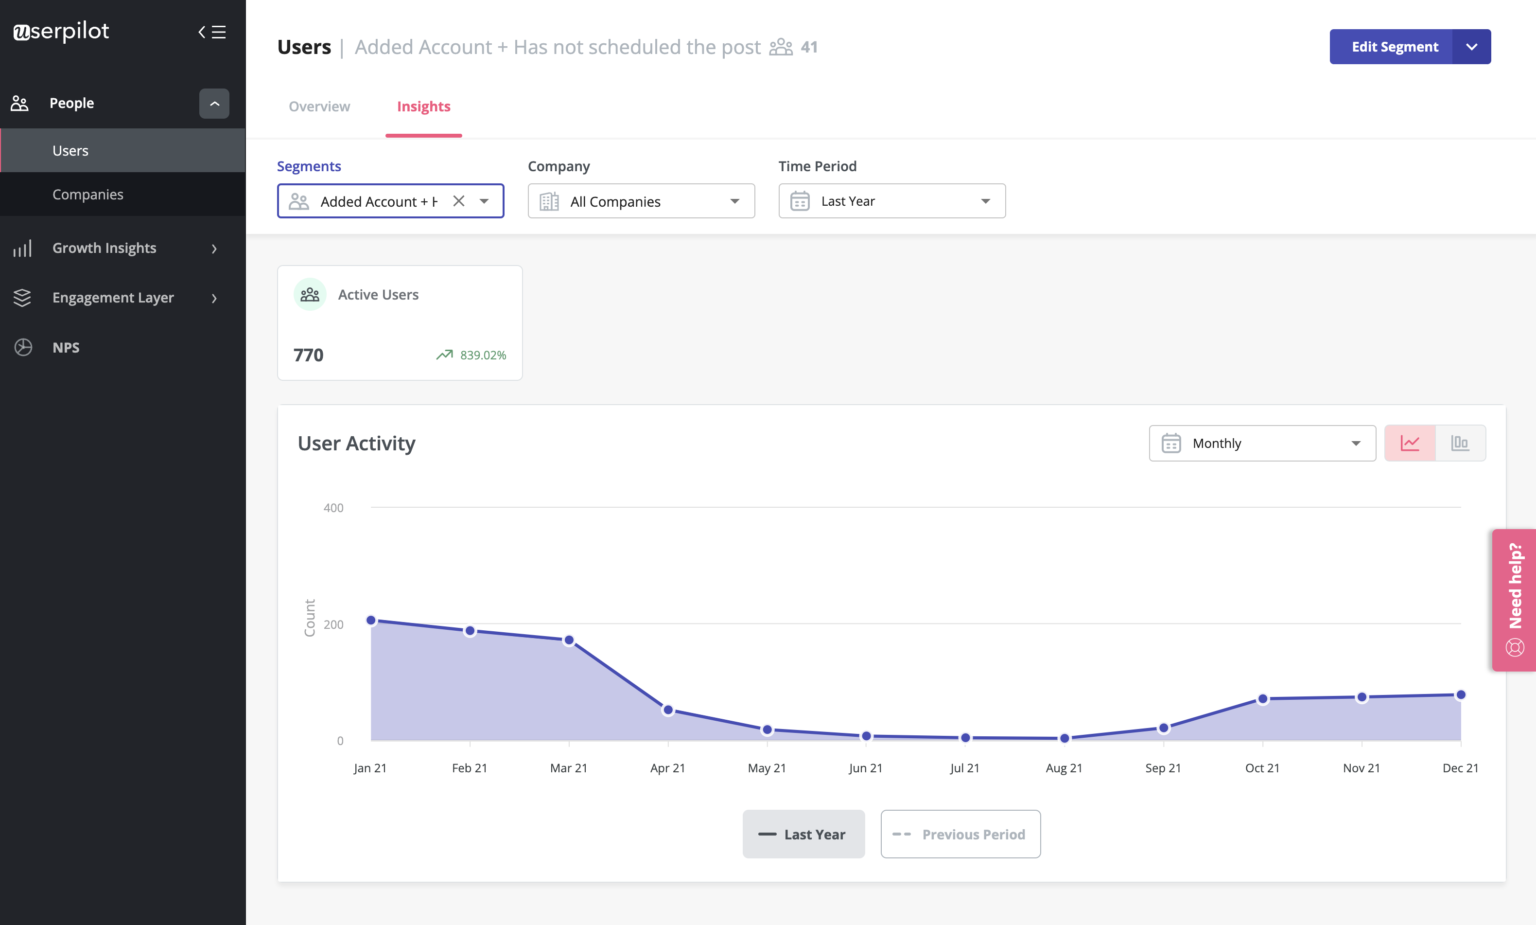This screenshot has width=1536, height=925.
Task: Open the NPS section
Action: point(66,347)
